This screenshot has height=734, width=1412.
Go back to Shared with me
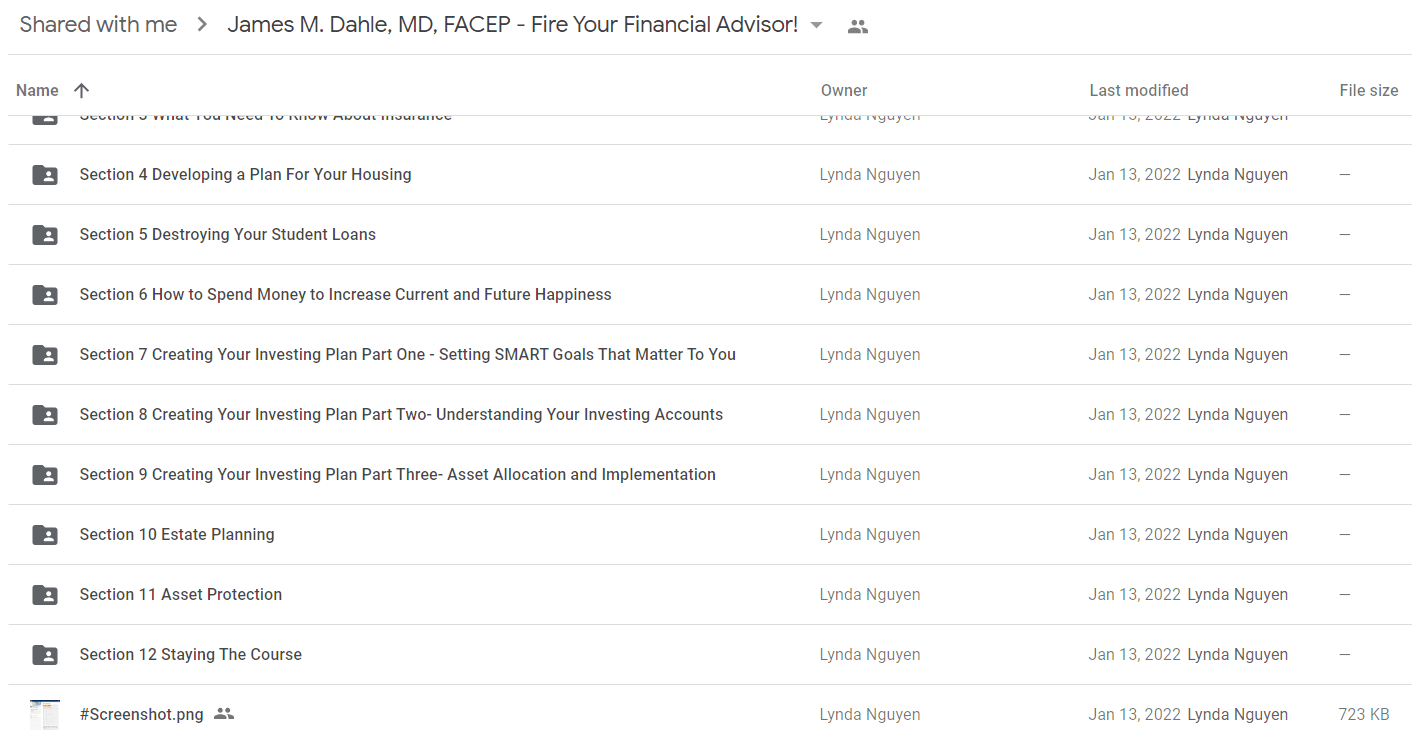(x=98, y=25)
